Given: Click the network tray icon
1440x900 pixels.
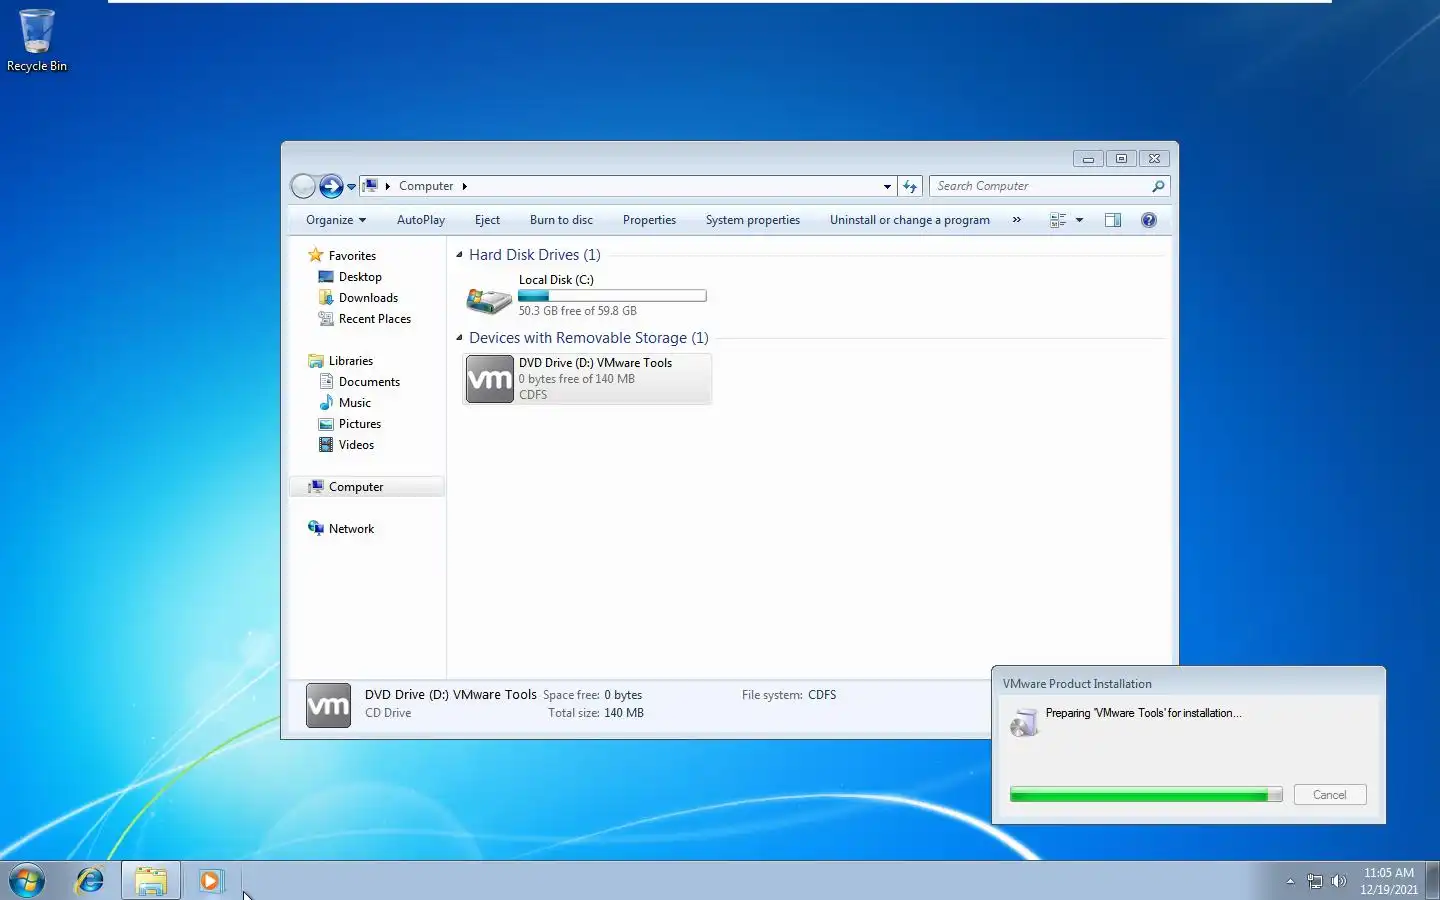Looking at the screenshot, I should pos(1315,881).
